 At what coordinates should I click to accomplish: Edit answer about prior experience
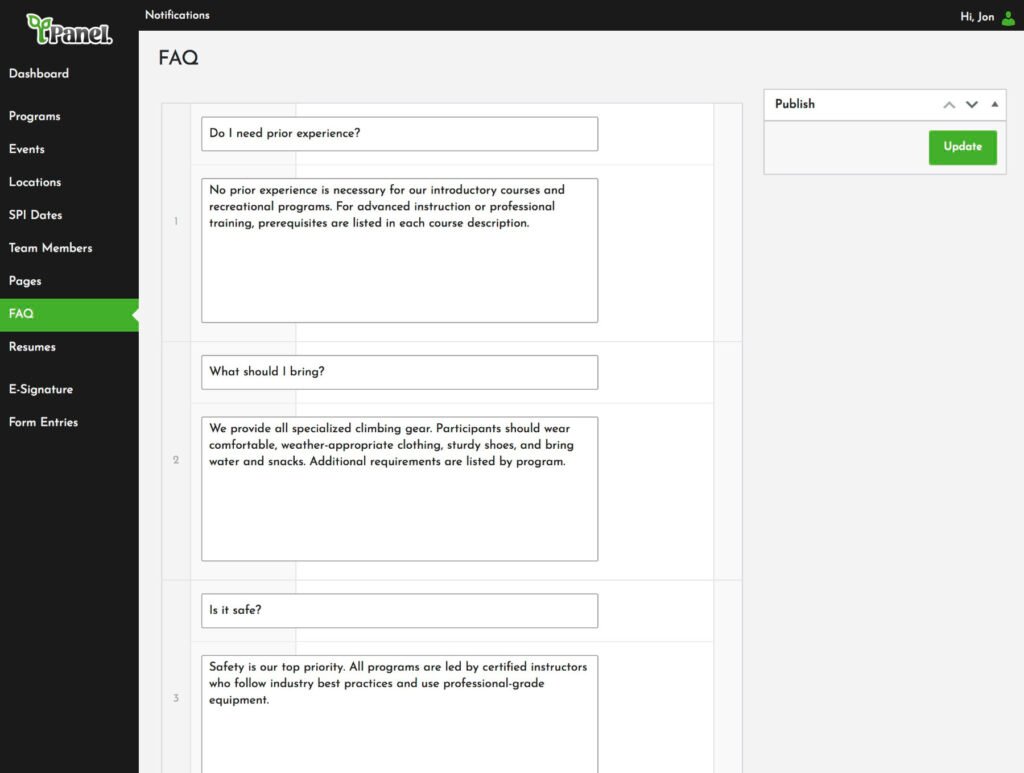click(400, 251)
